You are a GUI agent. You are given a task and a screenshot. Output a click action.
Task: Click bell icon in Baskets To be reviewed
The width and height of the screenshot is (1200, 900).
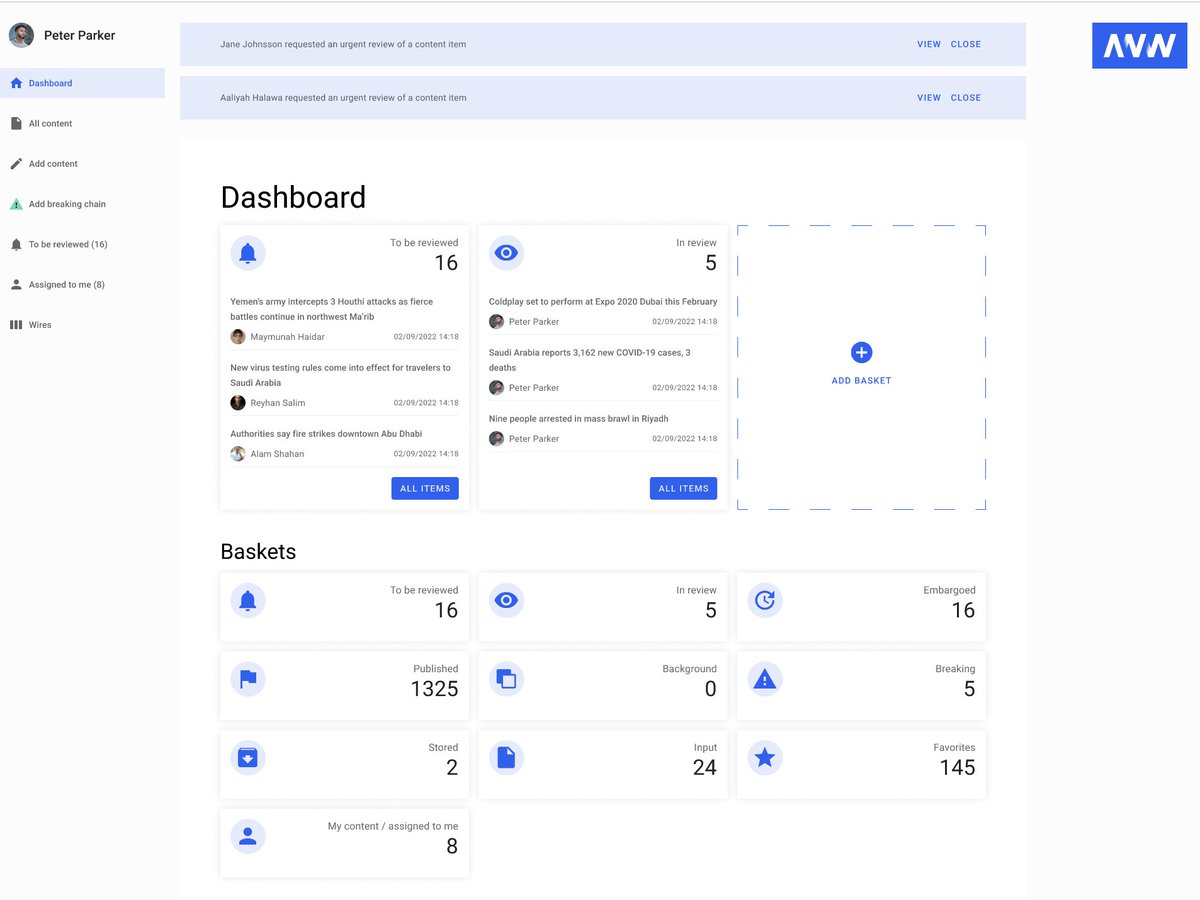click(248, 600)
